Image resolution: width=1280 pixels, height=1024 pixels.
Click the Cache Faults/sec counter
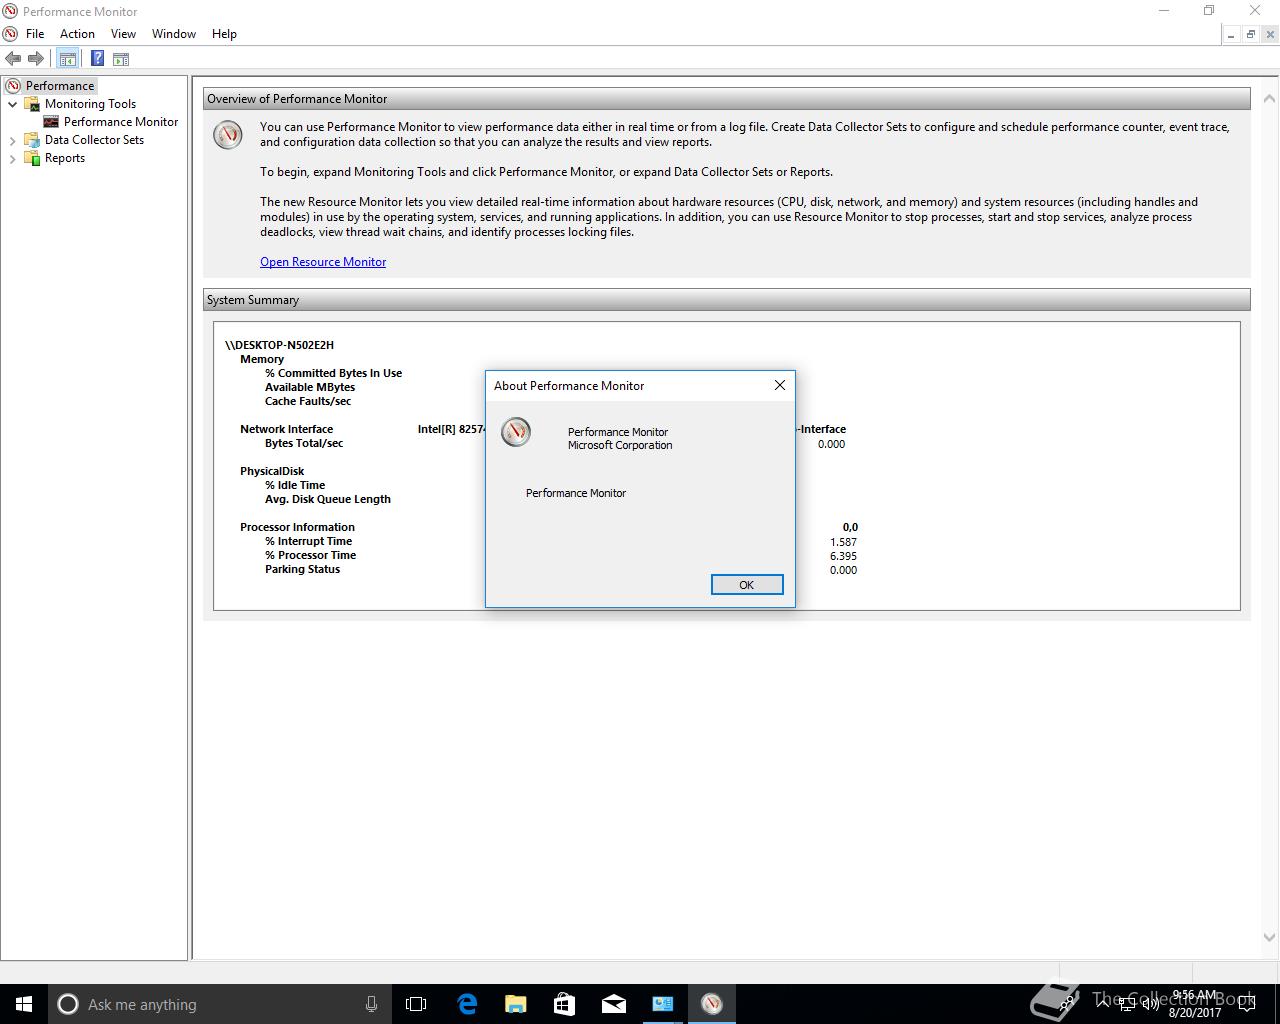click(308, 401)
